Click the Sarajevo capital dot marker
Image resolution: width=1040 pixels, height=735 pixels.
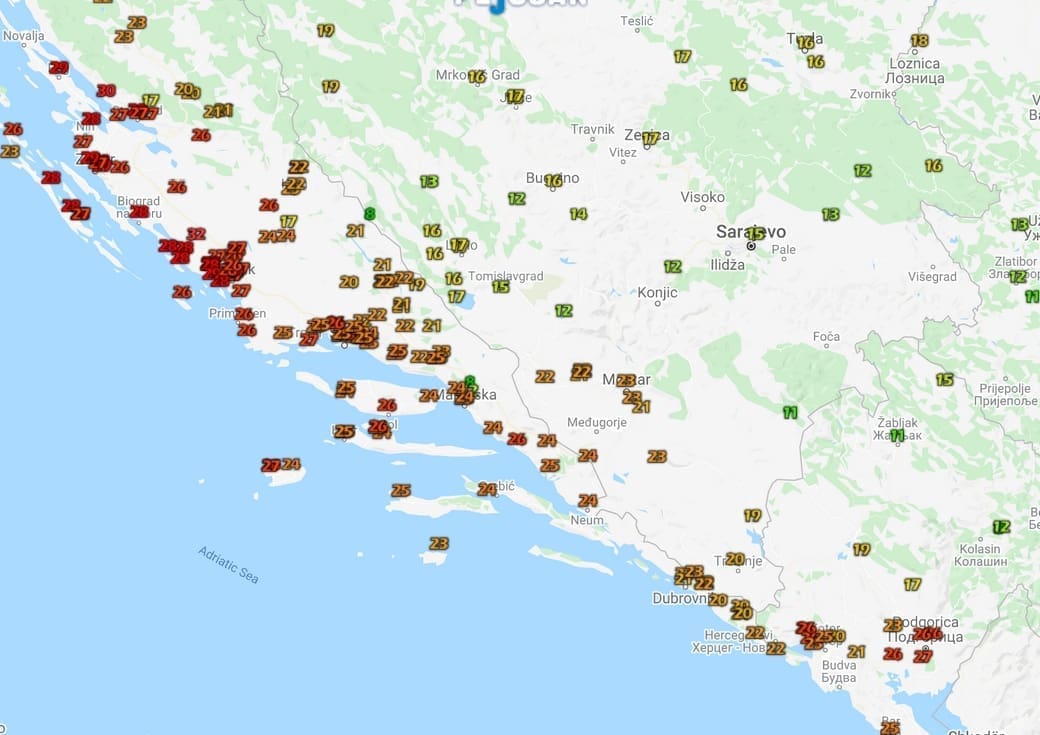click(750, 245)
